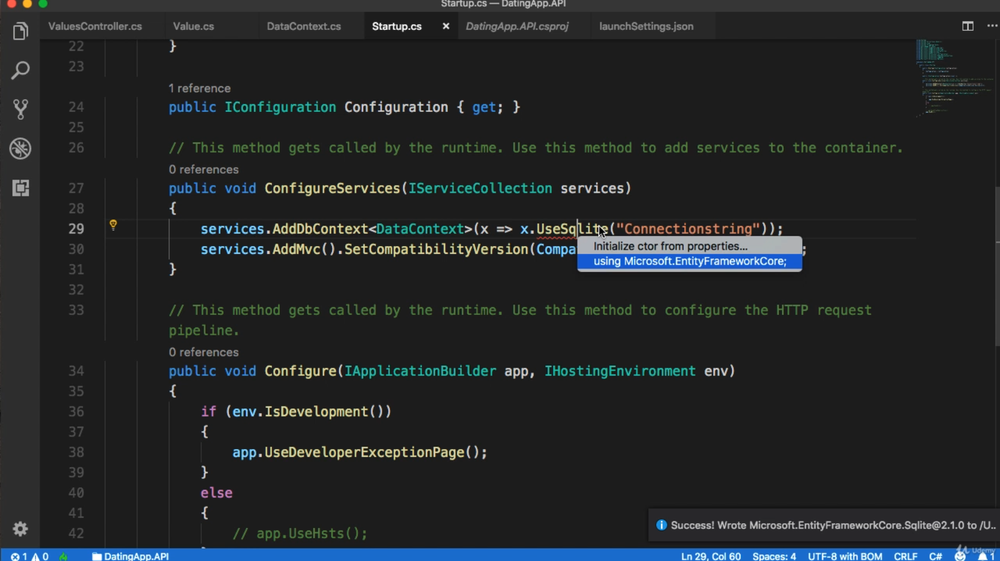The height and width of the screenshot is (561, 1000).
Task: Change indentation via 'Spaces: 4'
Action: tap(774, 556)
